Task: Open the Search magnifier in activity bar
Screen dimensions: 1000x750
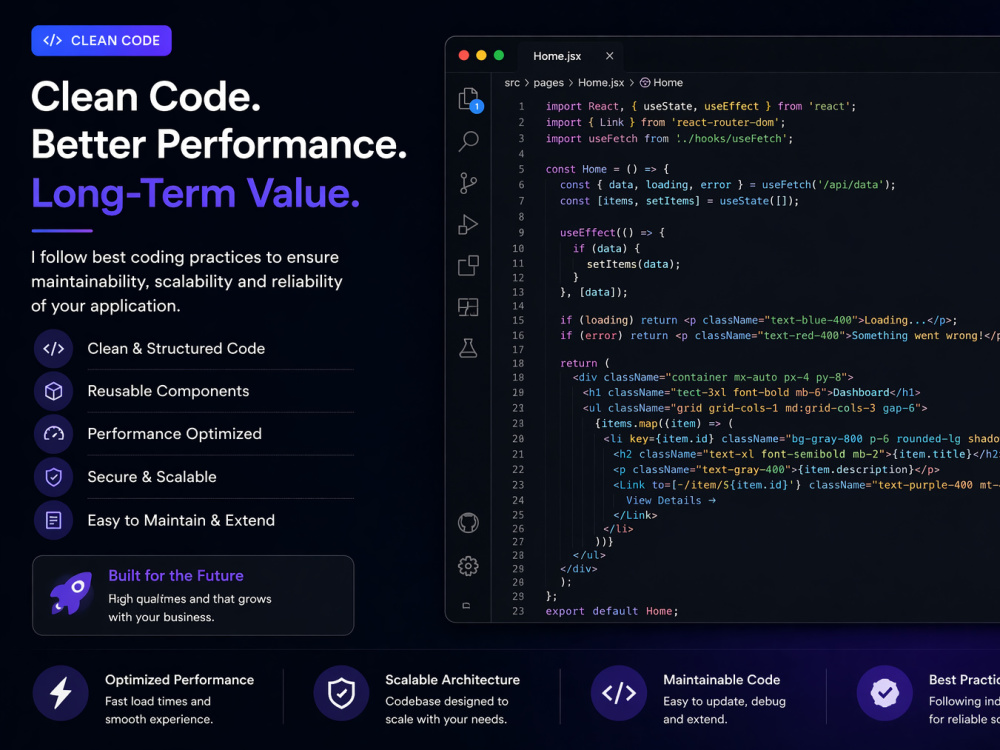Action: (469, 141)
